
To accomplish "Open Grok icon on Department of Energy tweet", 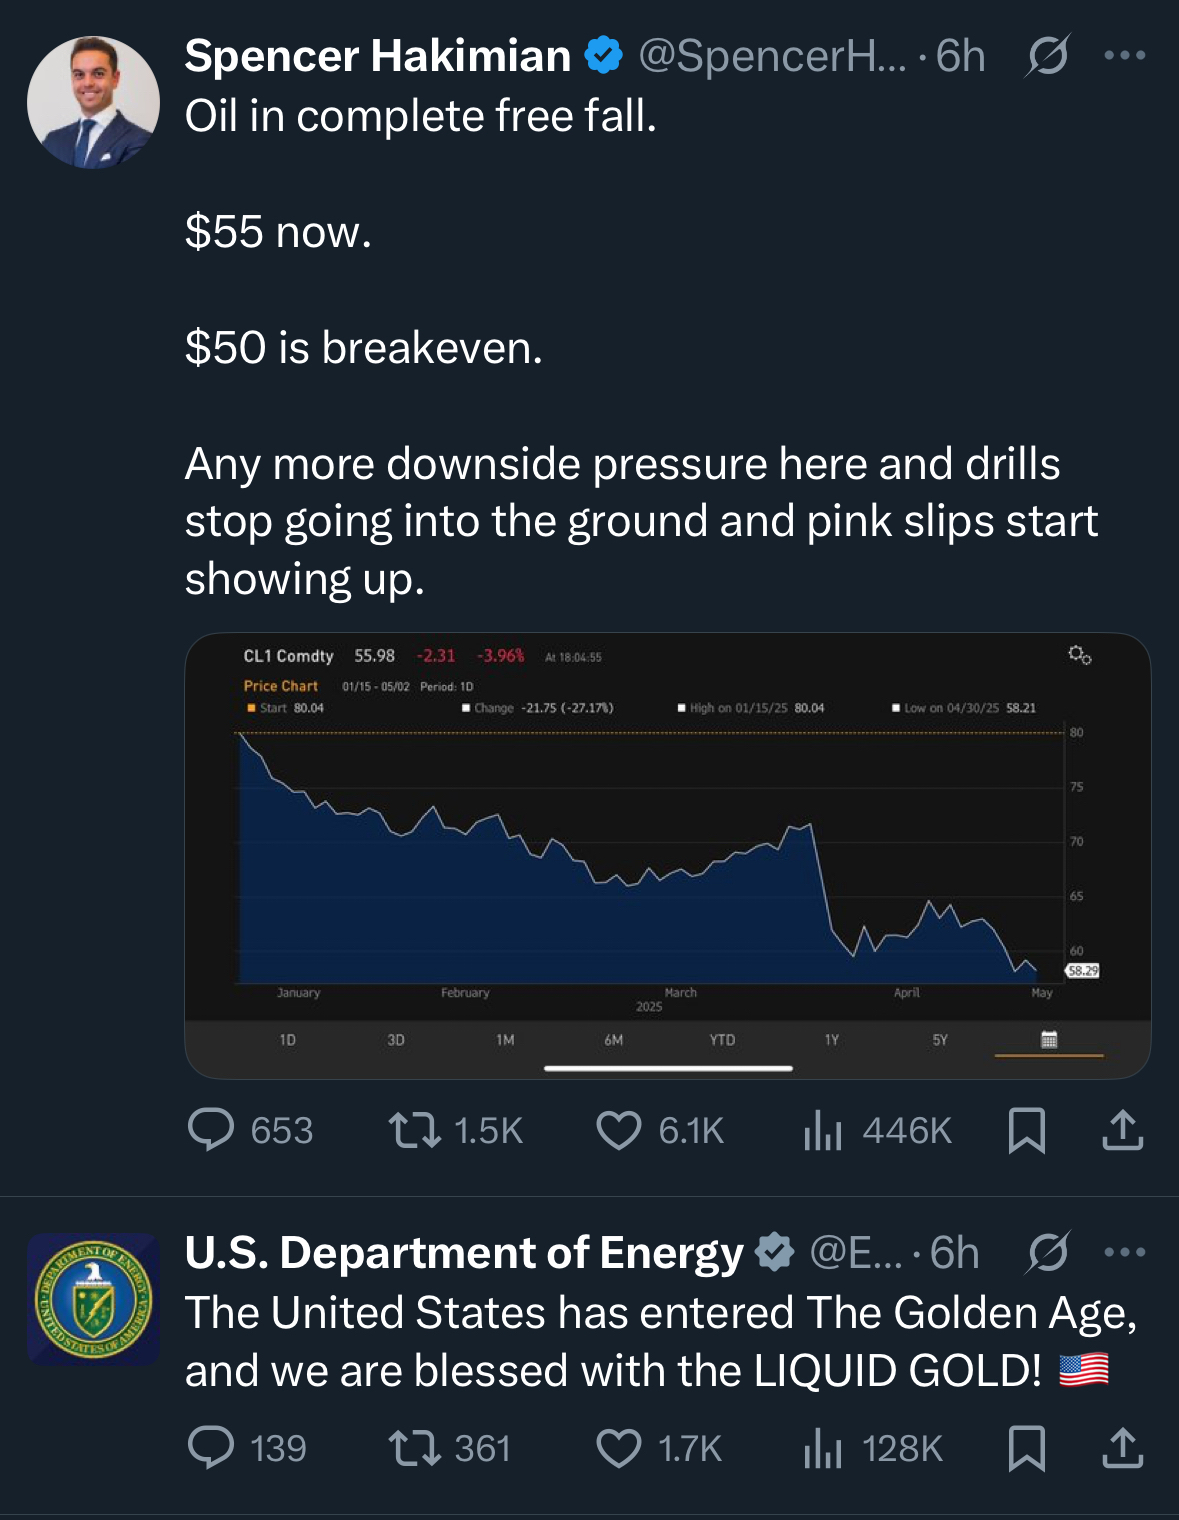I will (1047, 1252).
